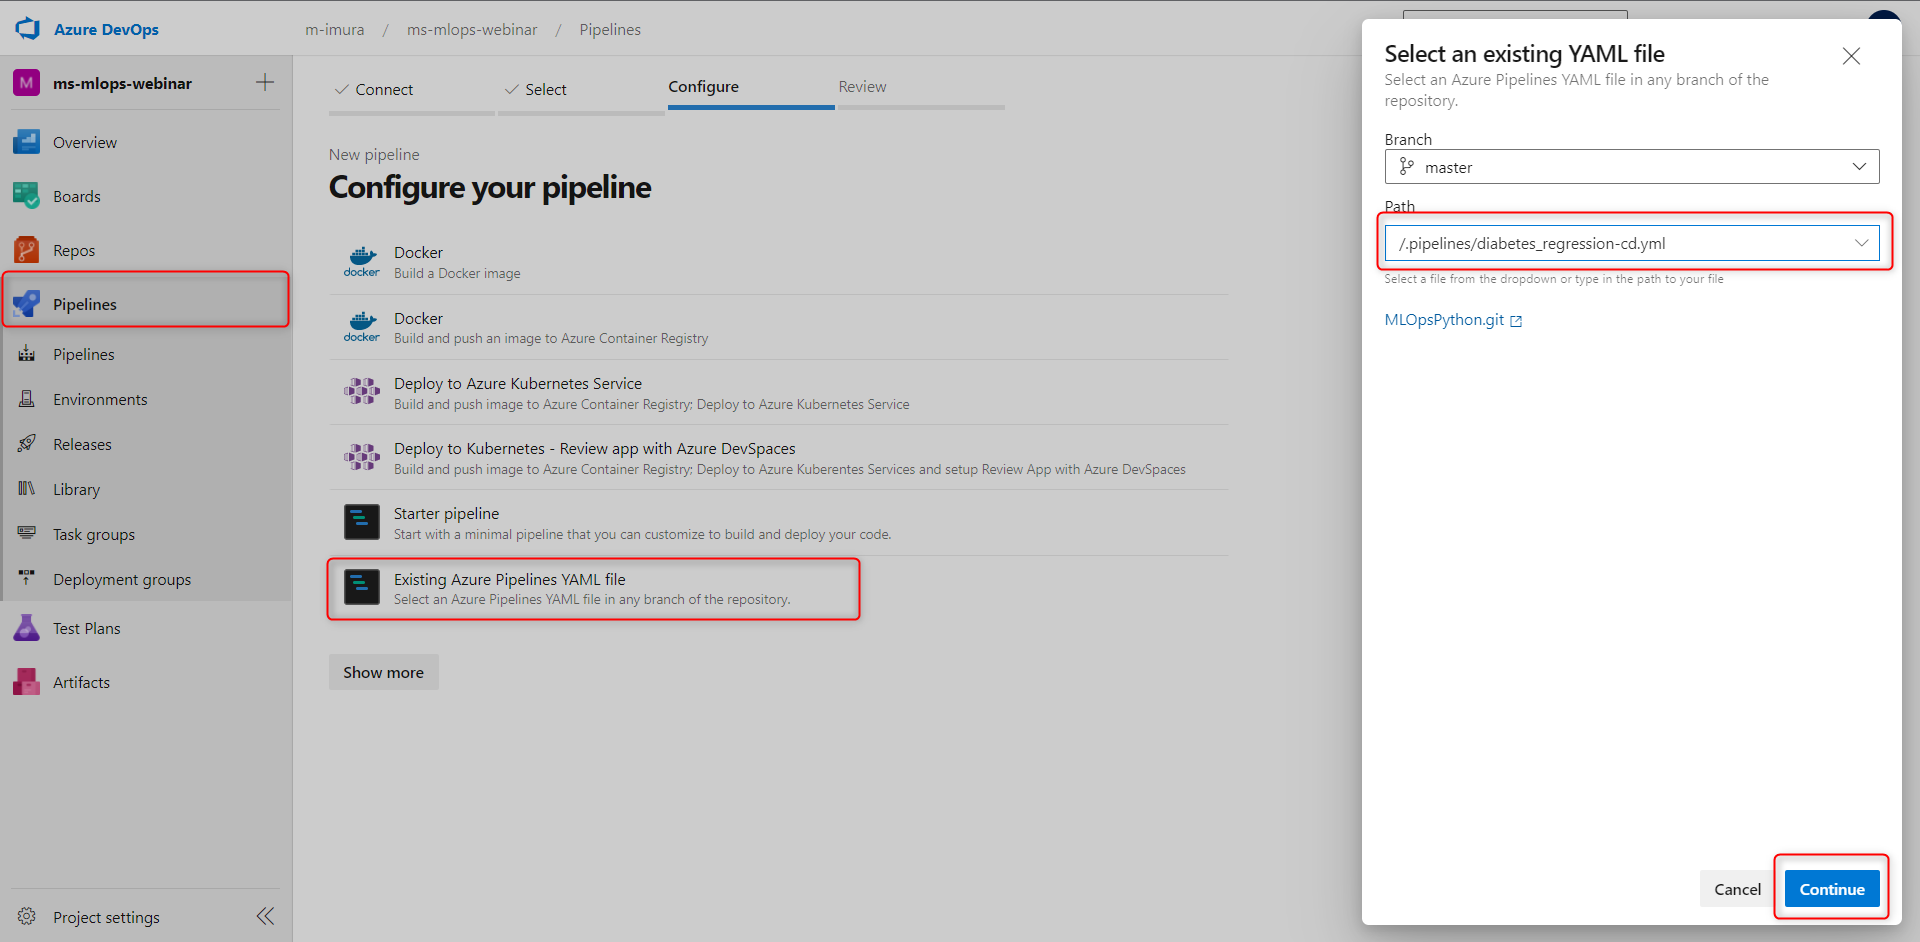
Task: Open the Boards section icon
Action: [27, 196]
